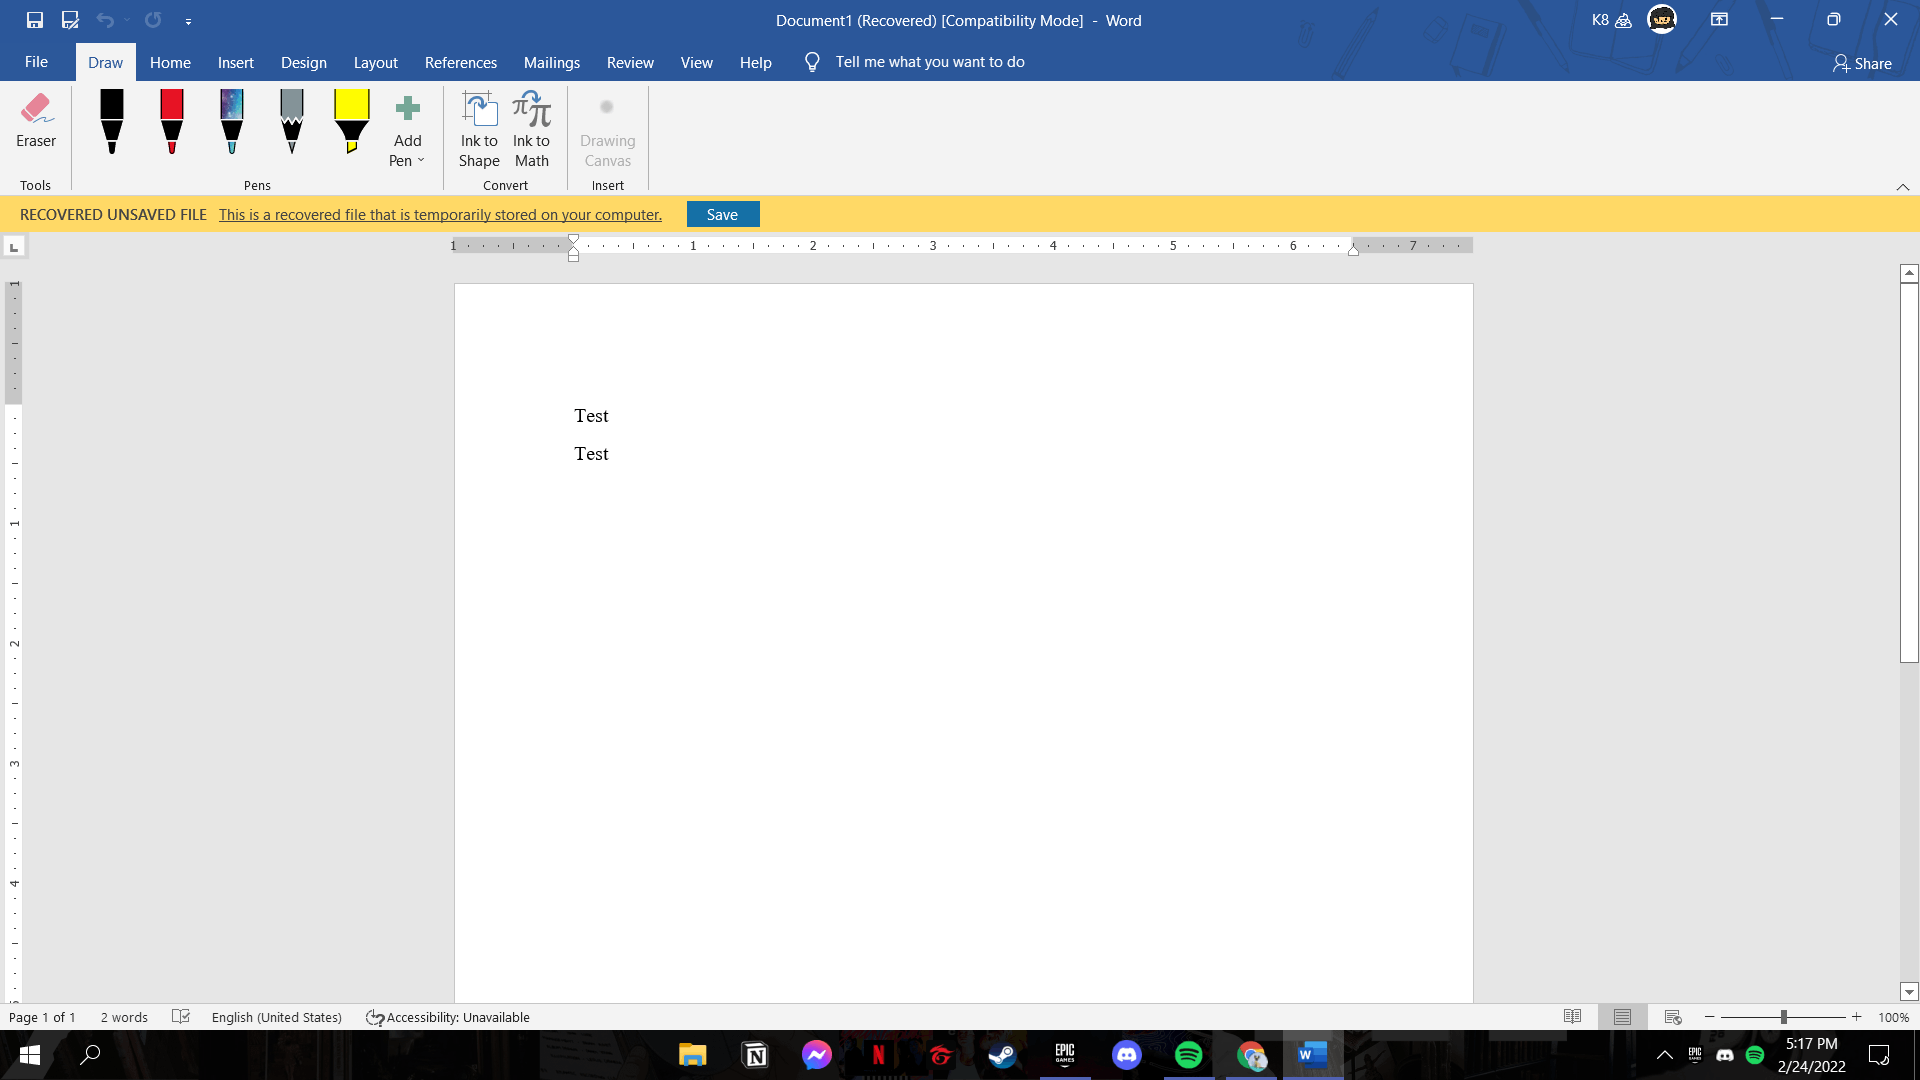
Task: Click the Undo button
Action: click(104, 20)
